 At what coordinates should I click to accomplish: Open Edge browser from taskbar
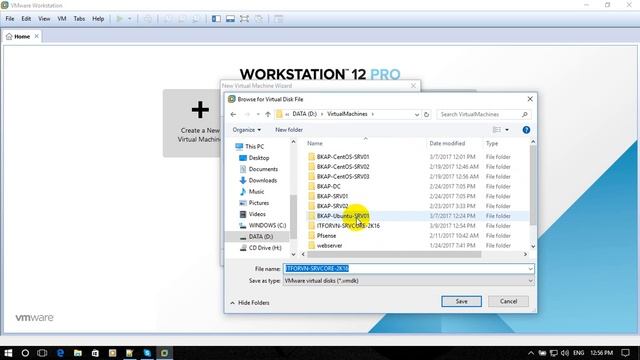click(x=60, y=353)
